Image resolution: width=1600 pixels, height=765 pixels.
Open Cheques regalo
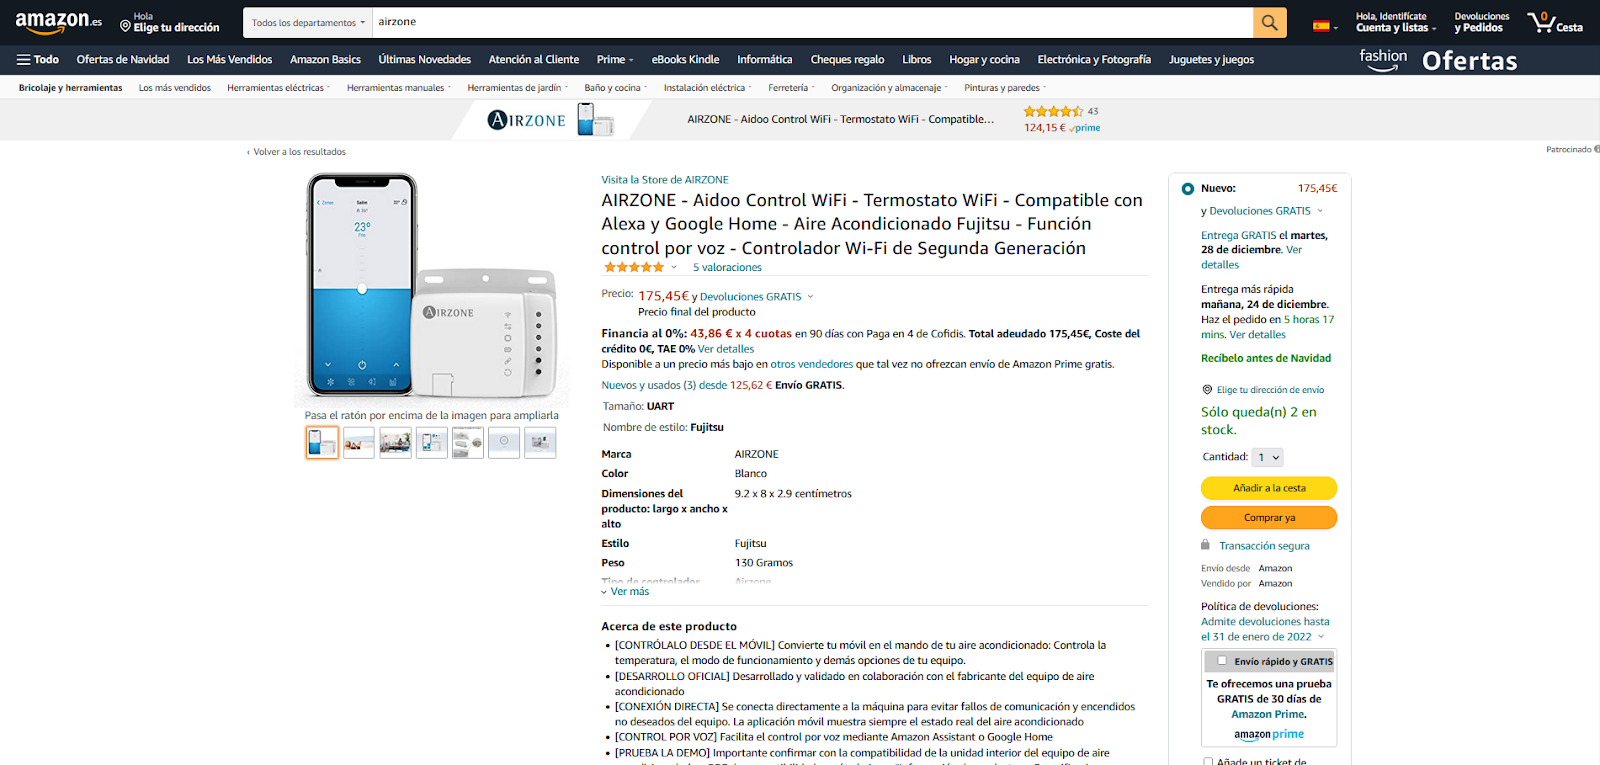[x=847, y=60]
